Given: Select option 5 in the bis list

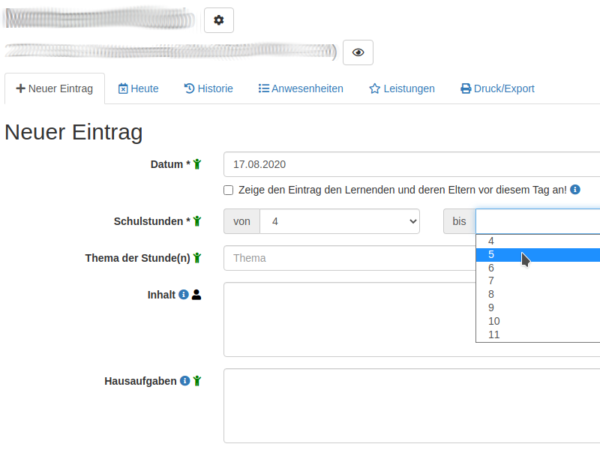Looking at the screenshot, I should [x=538, y=255].
